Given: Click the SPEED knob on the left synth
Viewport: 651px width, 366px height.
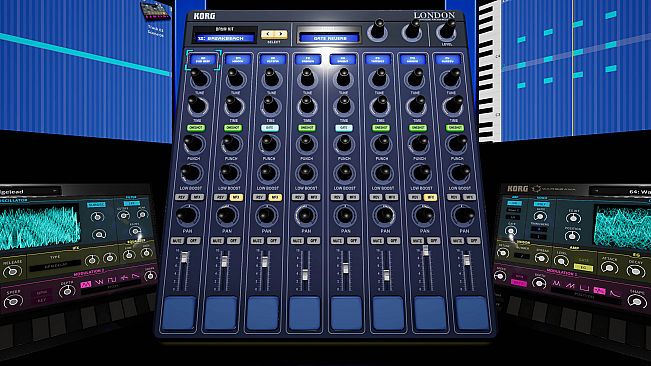Looking at the screenshot, I should point(13,302).
